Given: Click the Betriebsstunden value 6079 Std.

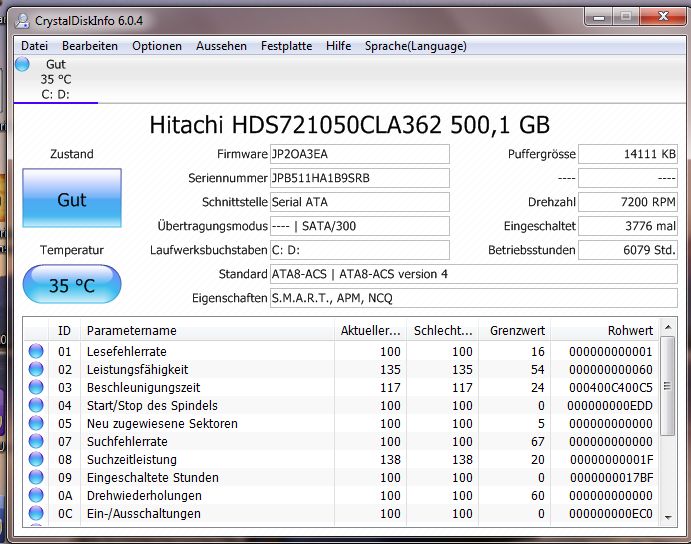Looking at the screenshot, I should pos(628,250).
